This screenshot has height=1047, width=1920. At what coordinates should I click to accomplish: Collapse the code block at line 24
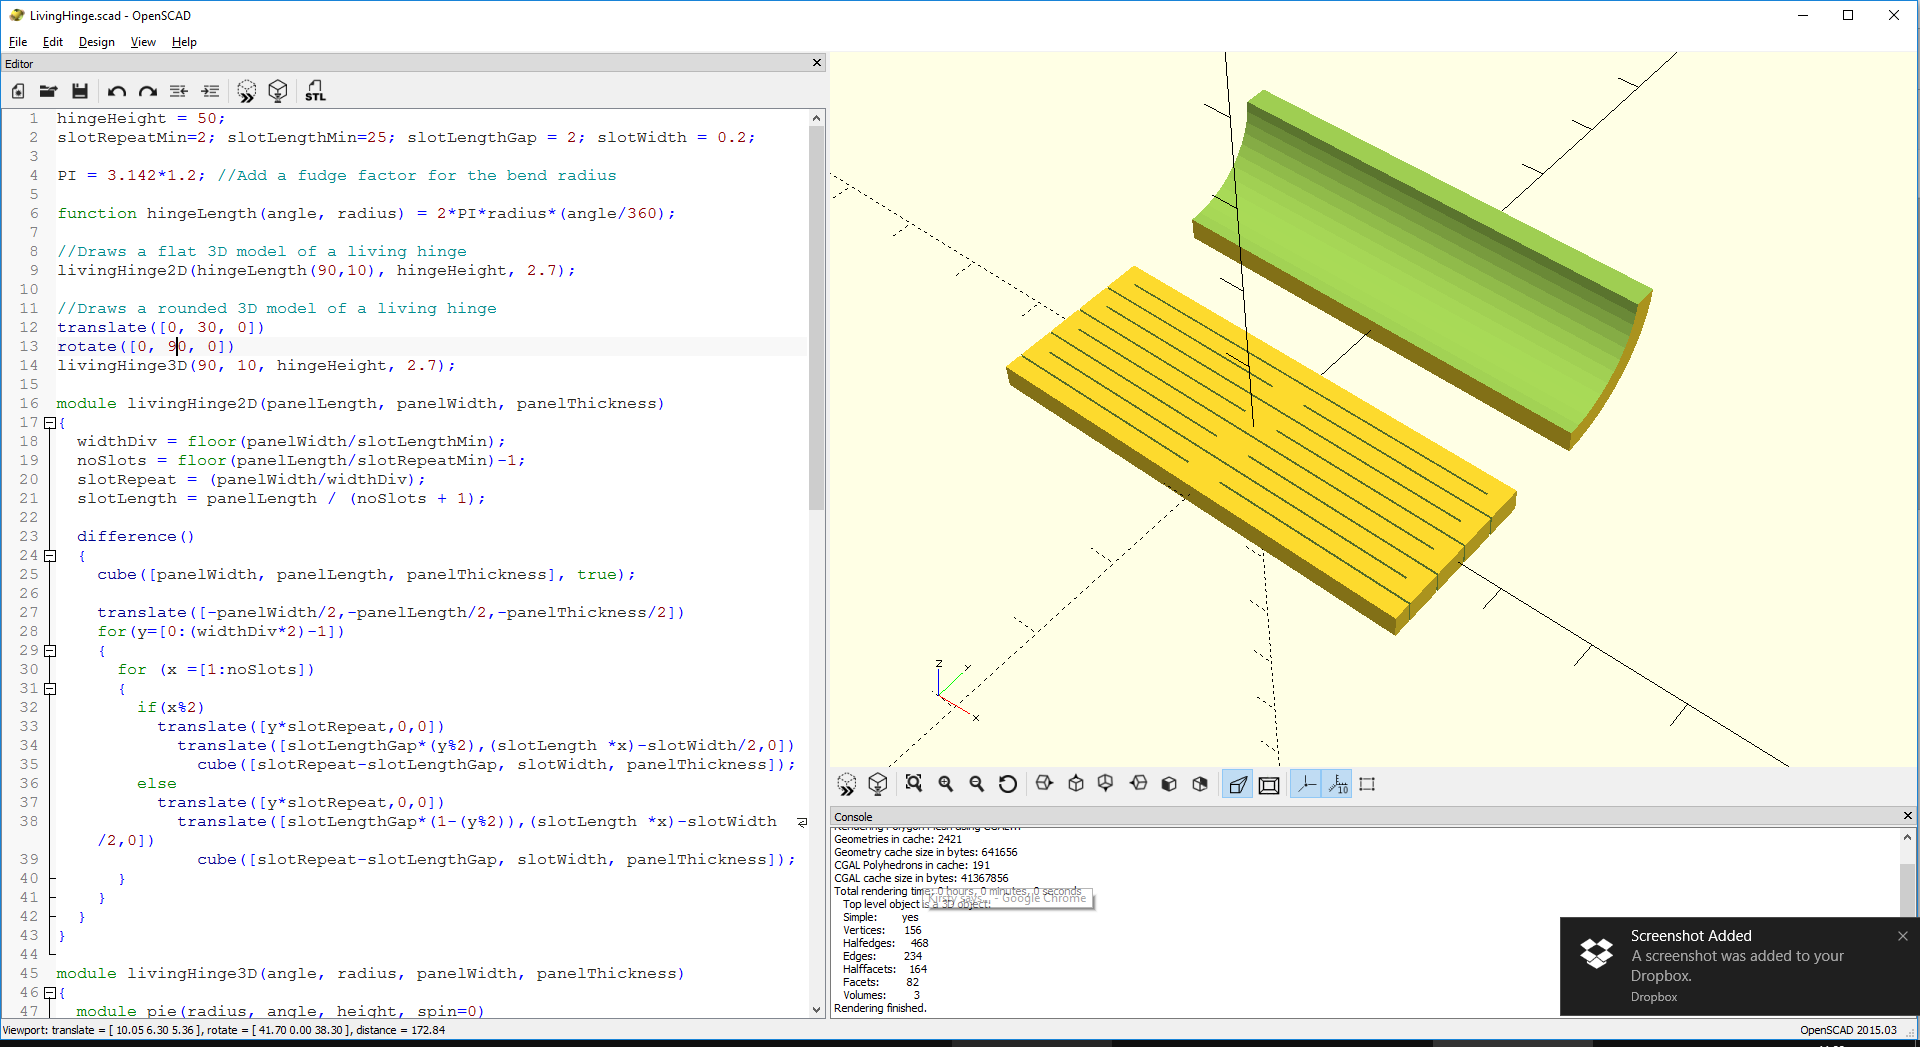coord(50,556)
